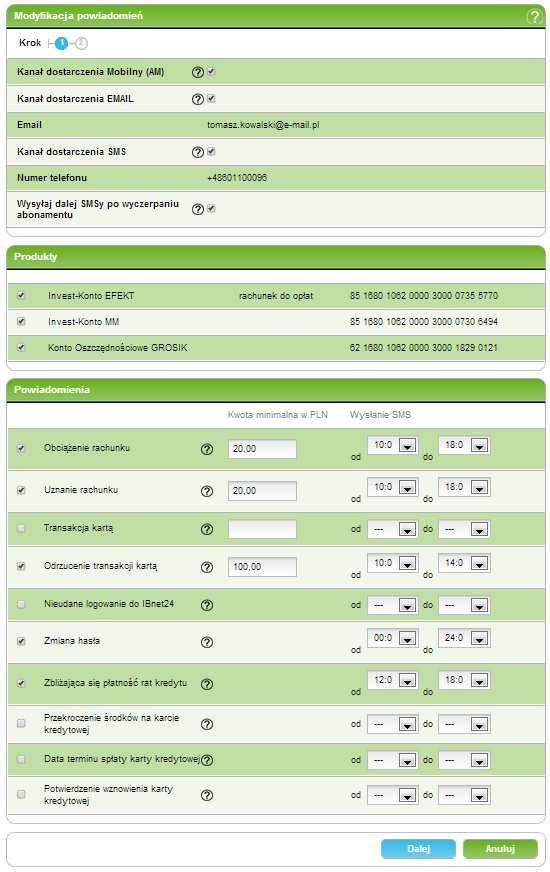
Task: Expand 'do' time dropdown for Odrzucenie transakcji kartą
Action: point(464,563)
